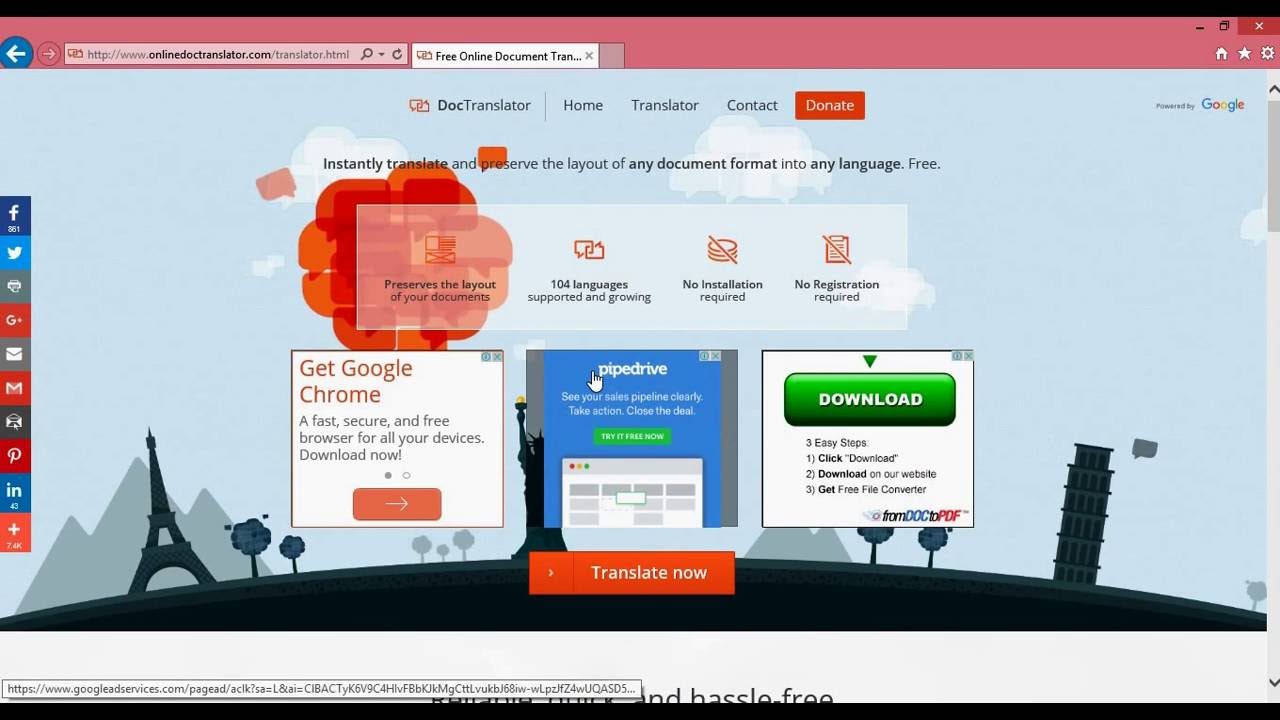Click the No Installation icon
1280x720 pixels.
[x=722, y=249]
